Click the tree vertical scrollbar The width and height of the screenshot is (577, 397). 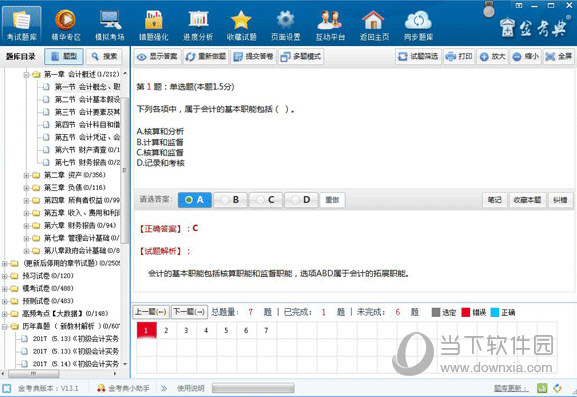125,170
